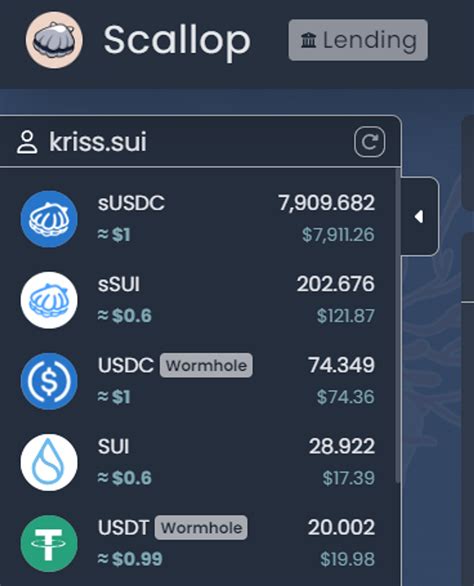
Task: Select the sUSDC balance 7,909.682
Action: (326, 203)
